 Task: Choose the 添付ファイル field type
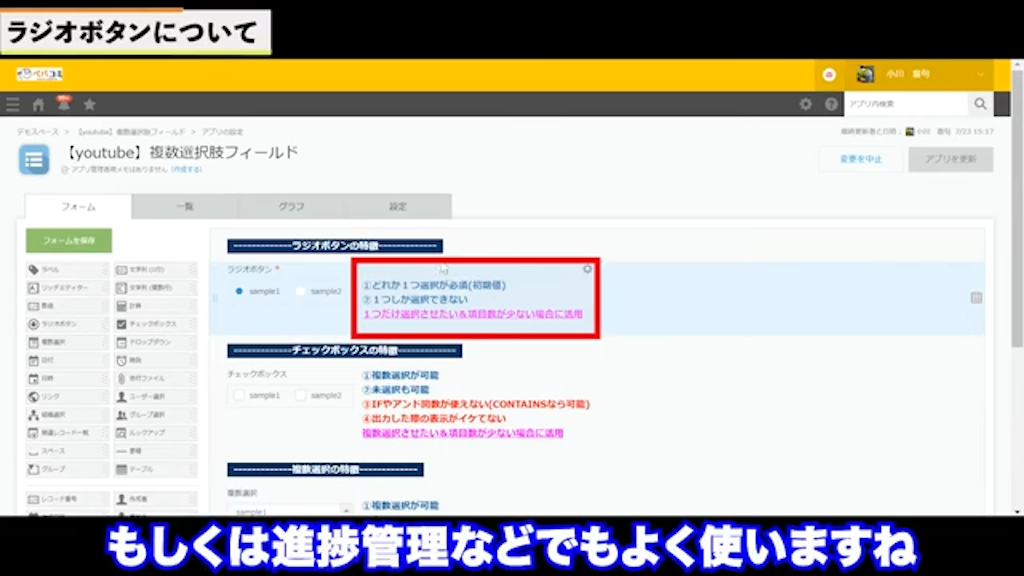(148, 378)
